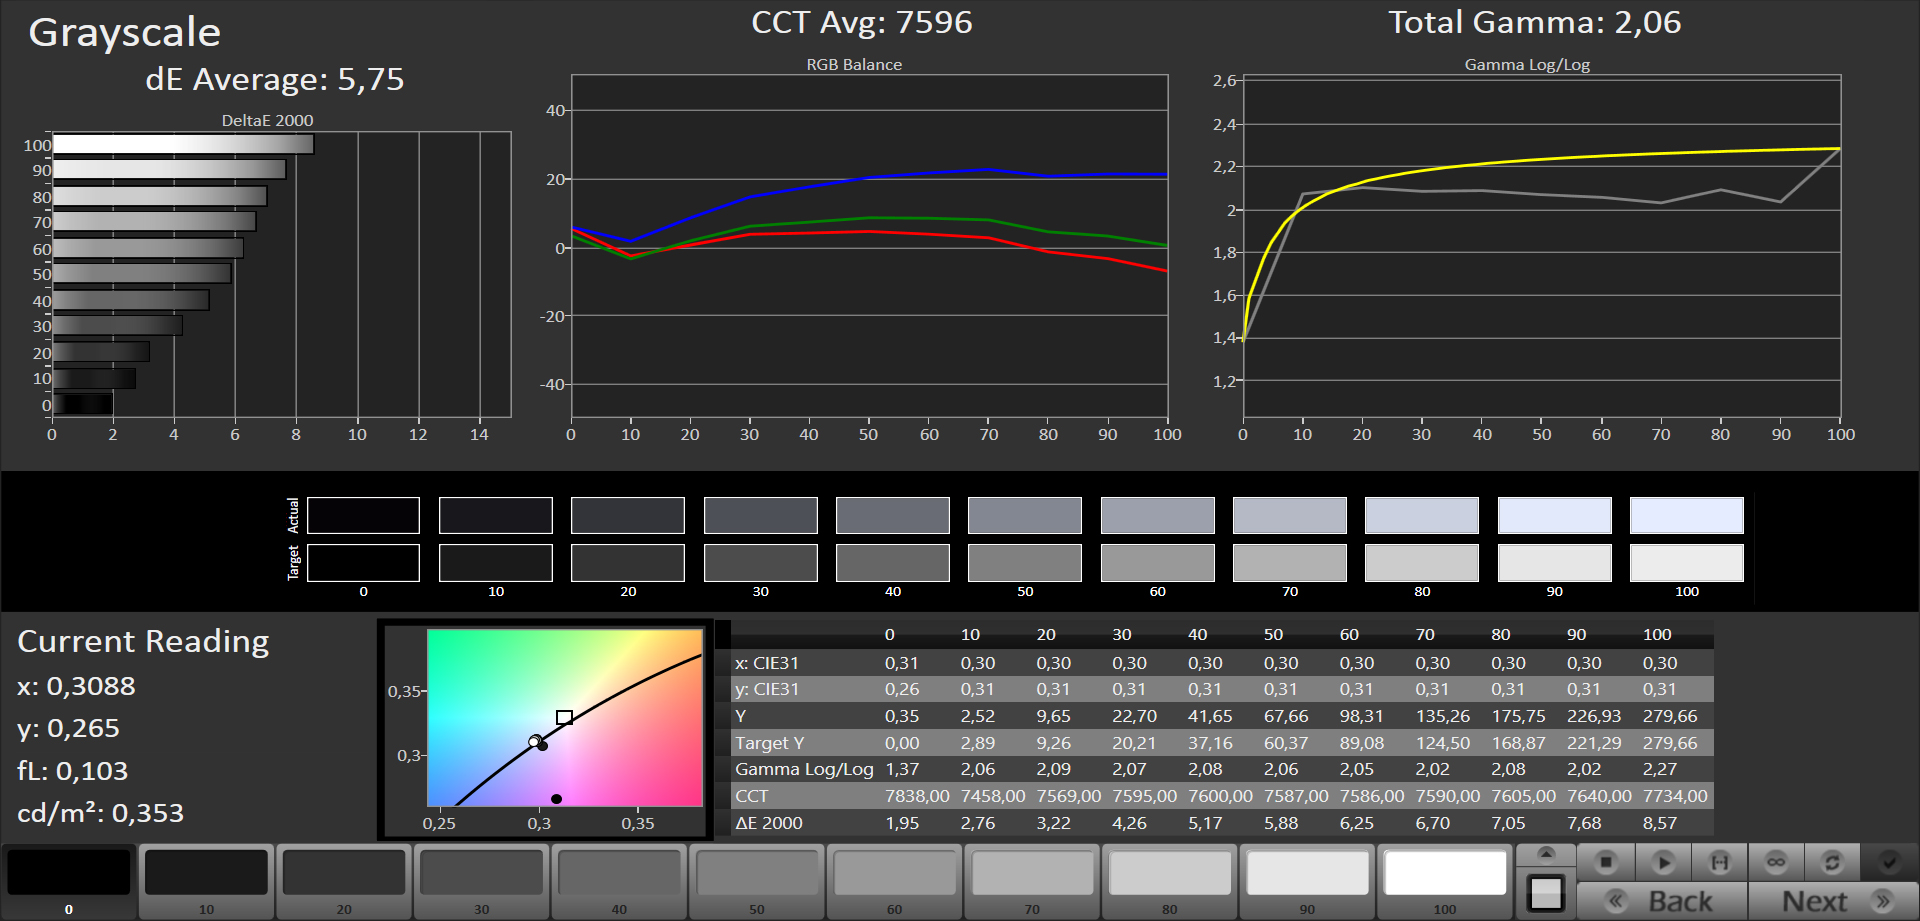Click the Target Y cell showing 221,29
This screenshot has width=1920, height=921.
pos(1594,743)
